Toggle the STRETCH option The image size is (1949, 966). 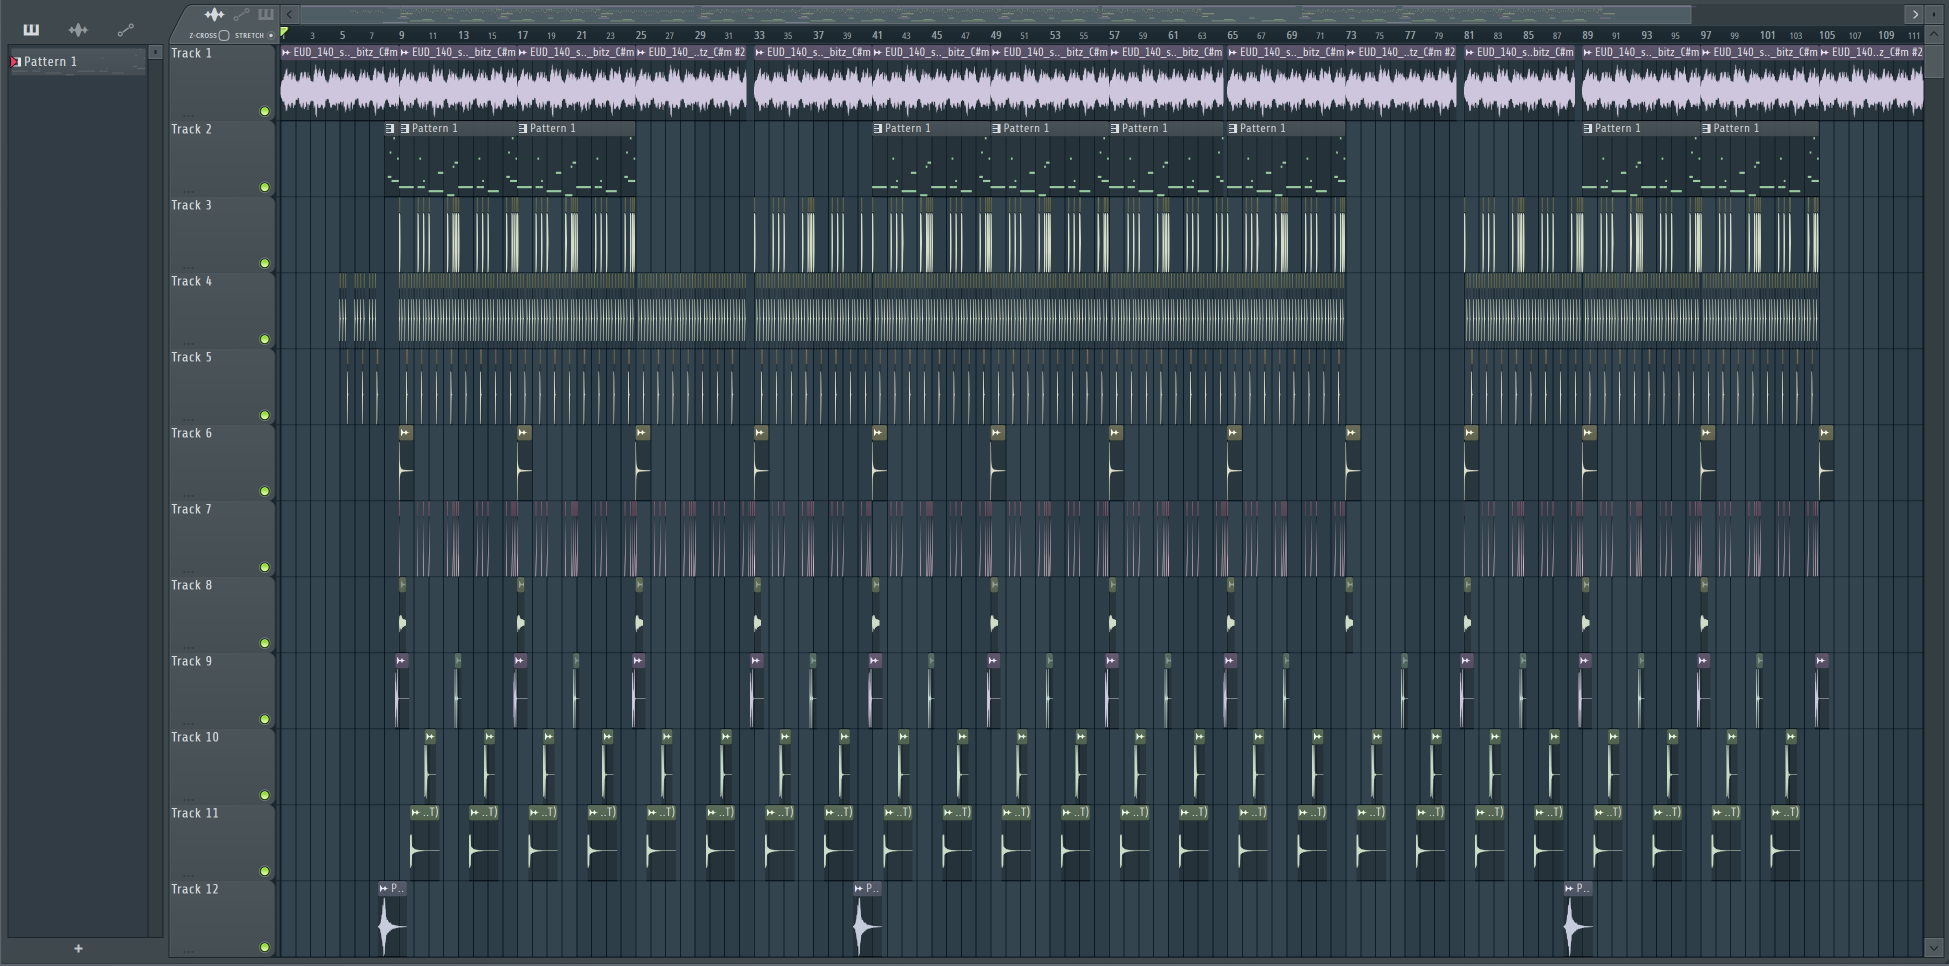coord(271,35)
